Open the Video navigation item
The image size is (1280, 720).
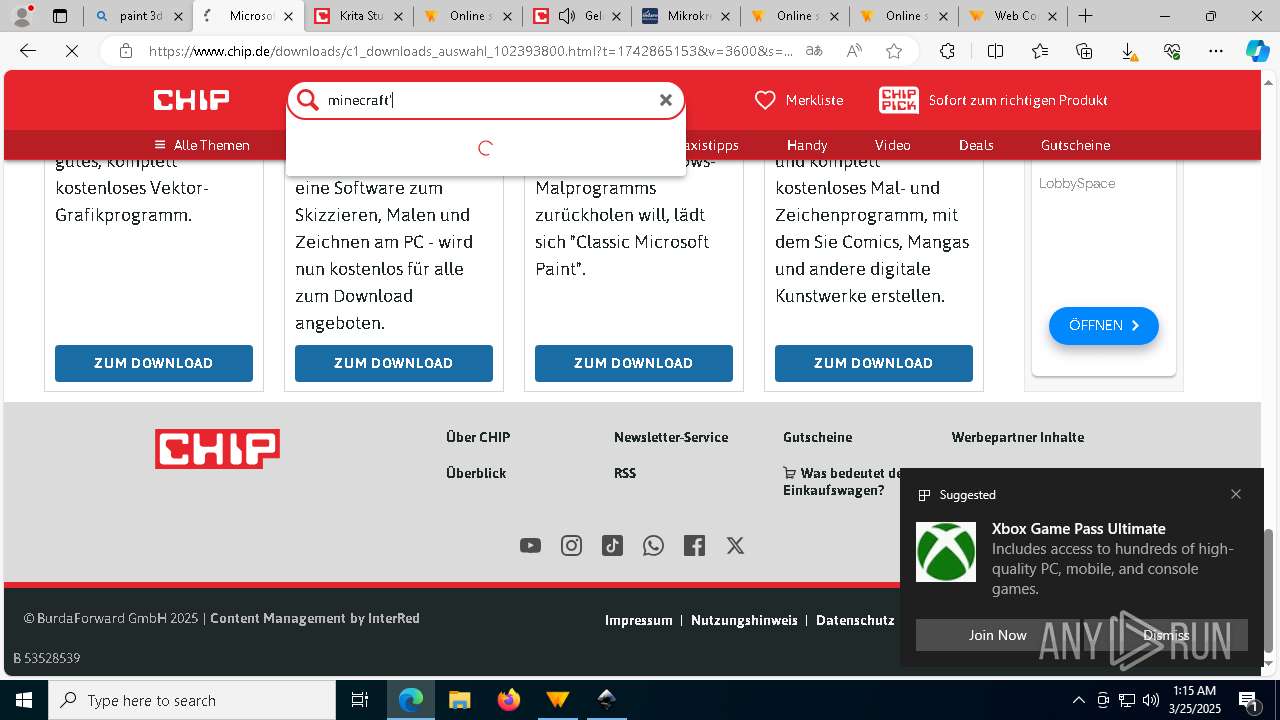pyautogui.click(x=893, y=145)
